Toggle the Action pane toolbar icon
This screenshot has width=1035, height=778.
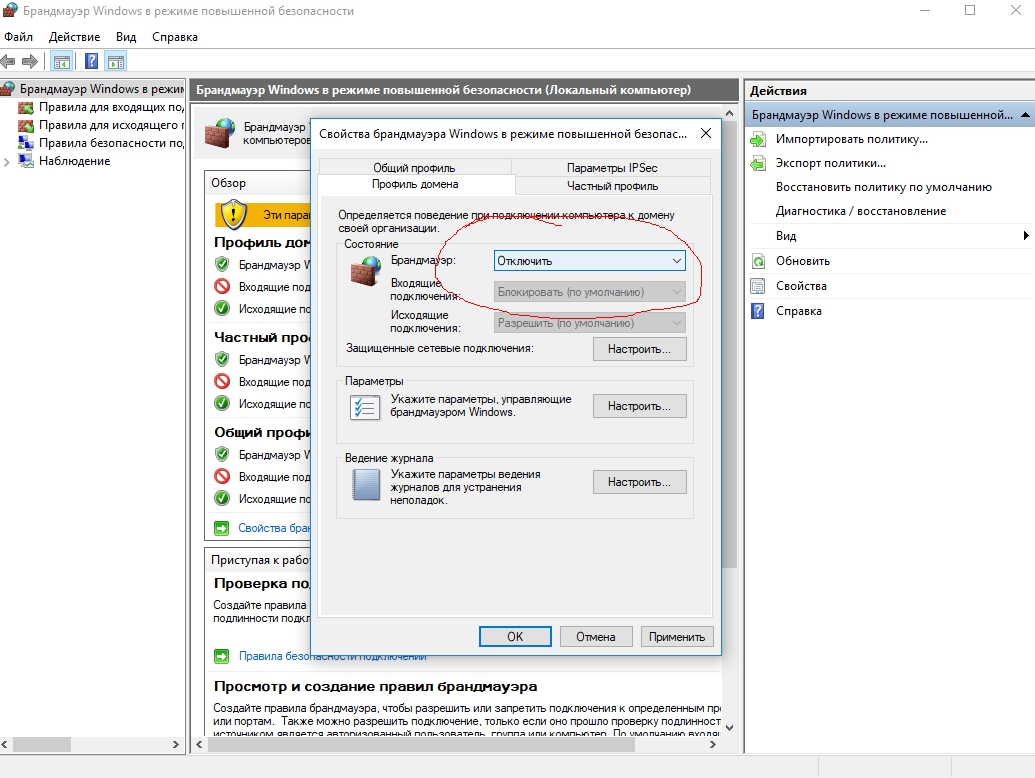(116, 62)
